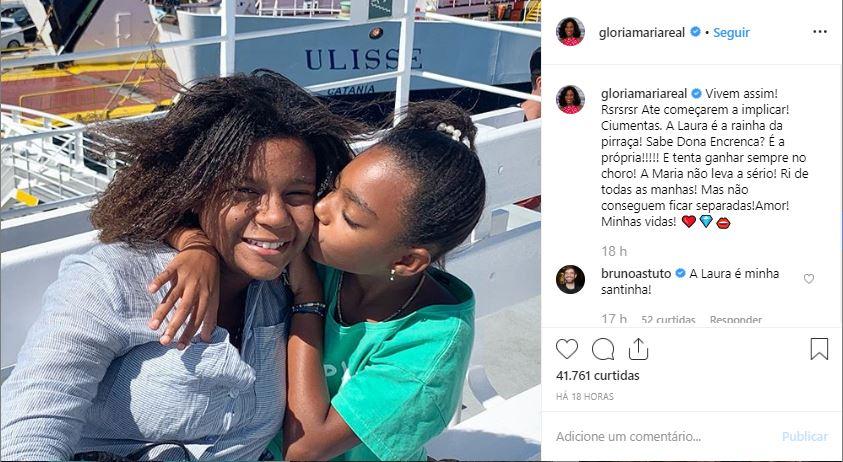Like the post with the heart icon

(567, 349)
